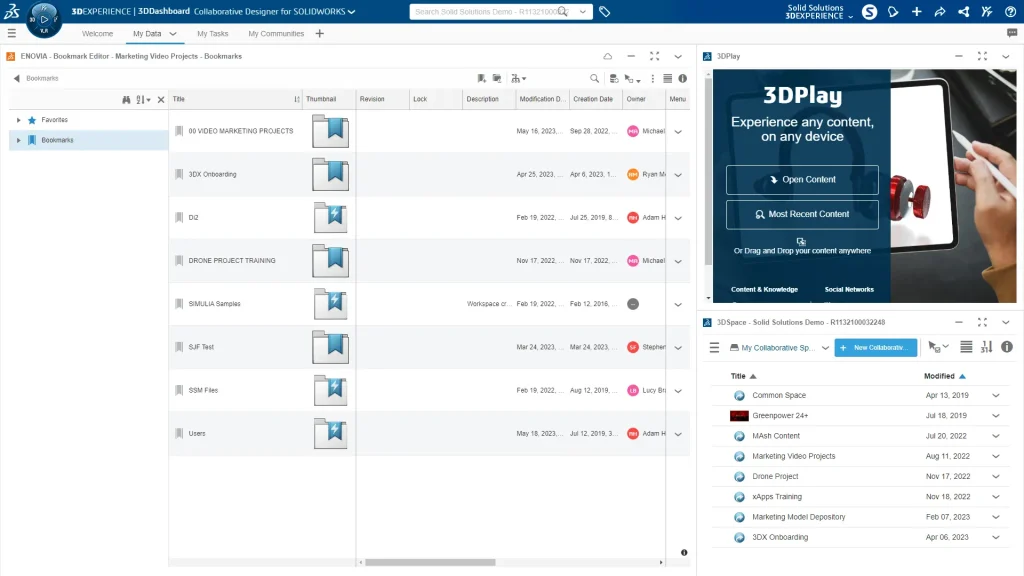The width and height of the screenshot is (1024, 576).
Task: Click the binoculars find icon in tree panel
Action: [126, 99]
